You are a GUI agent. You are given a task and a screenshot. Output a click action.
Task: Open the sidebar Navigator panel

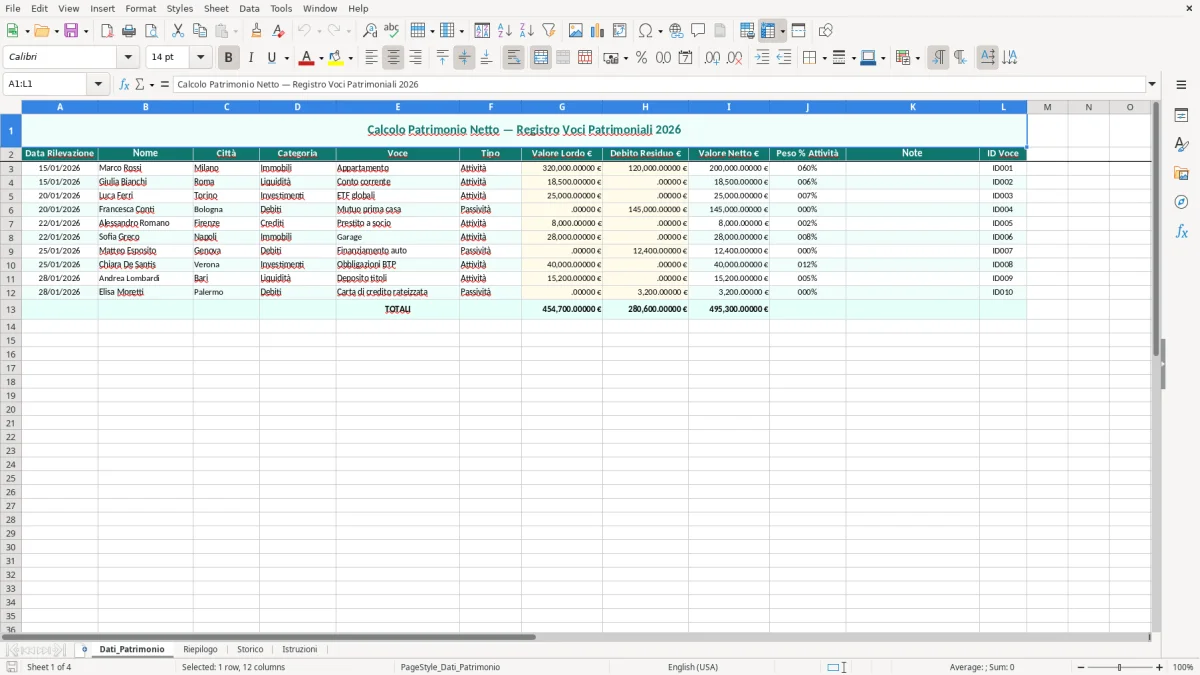pyautogui.click(x=1181, y=202)
